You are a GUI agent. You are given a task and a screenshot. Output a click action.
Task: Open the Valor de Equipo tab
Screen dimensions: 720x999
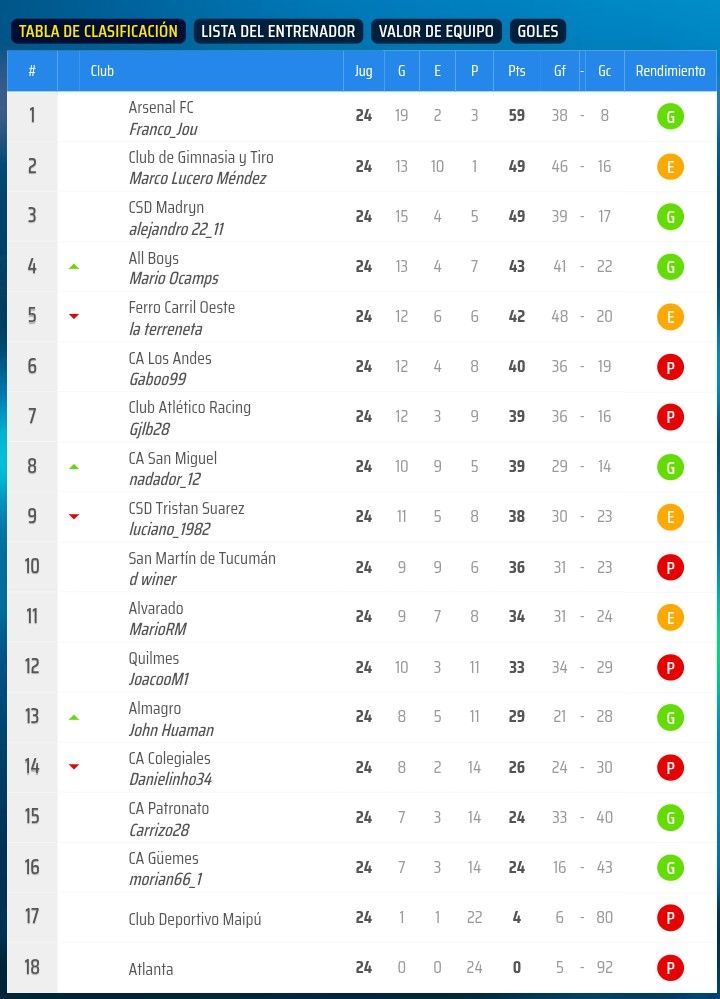(436, 32)
